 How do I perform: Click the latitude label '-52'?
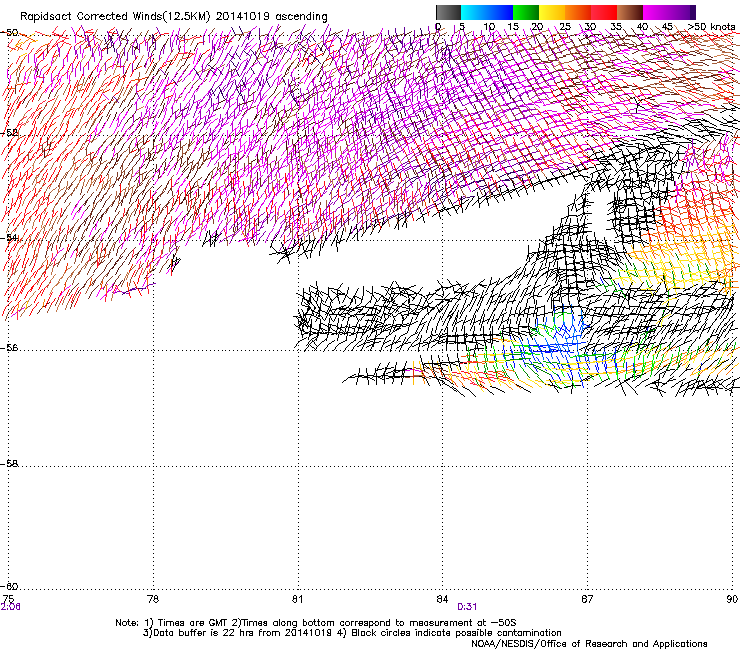9,133
